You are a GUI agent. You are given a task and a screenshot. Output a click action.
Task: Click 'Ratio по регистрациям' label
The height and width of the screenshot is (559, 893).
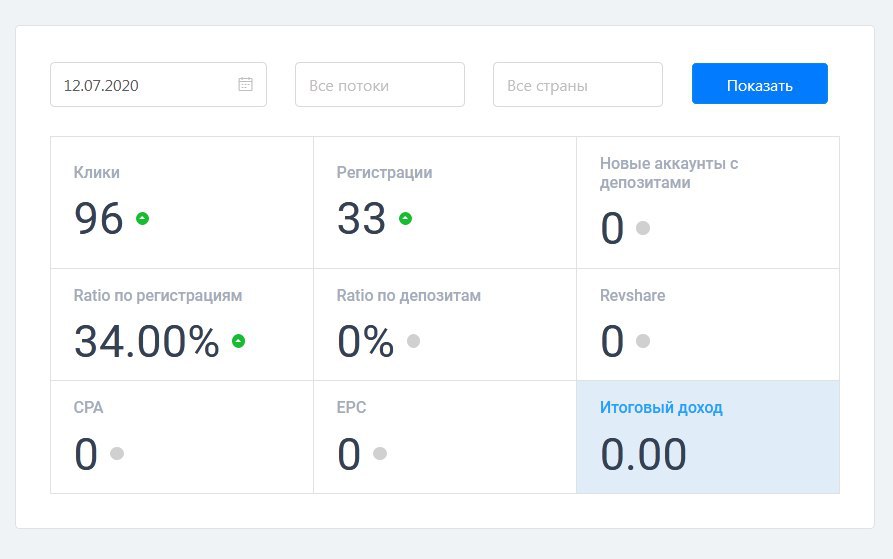[x=158, y=295]
